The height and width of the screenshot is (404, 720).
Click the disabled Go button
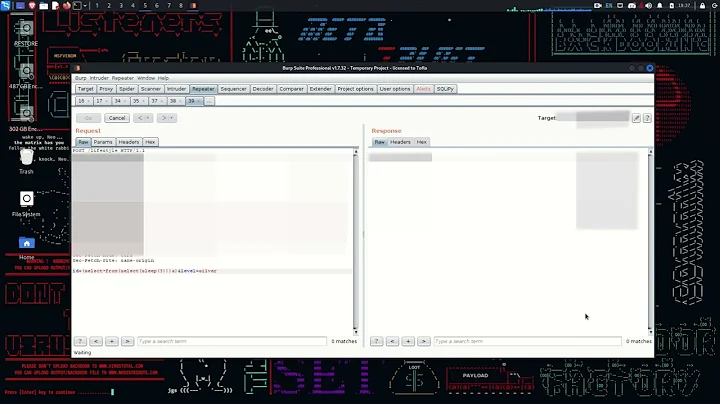(88, 118)
